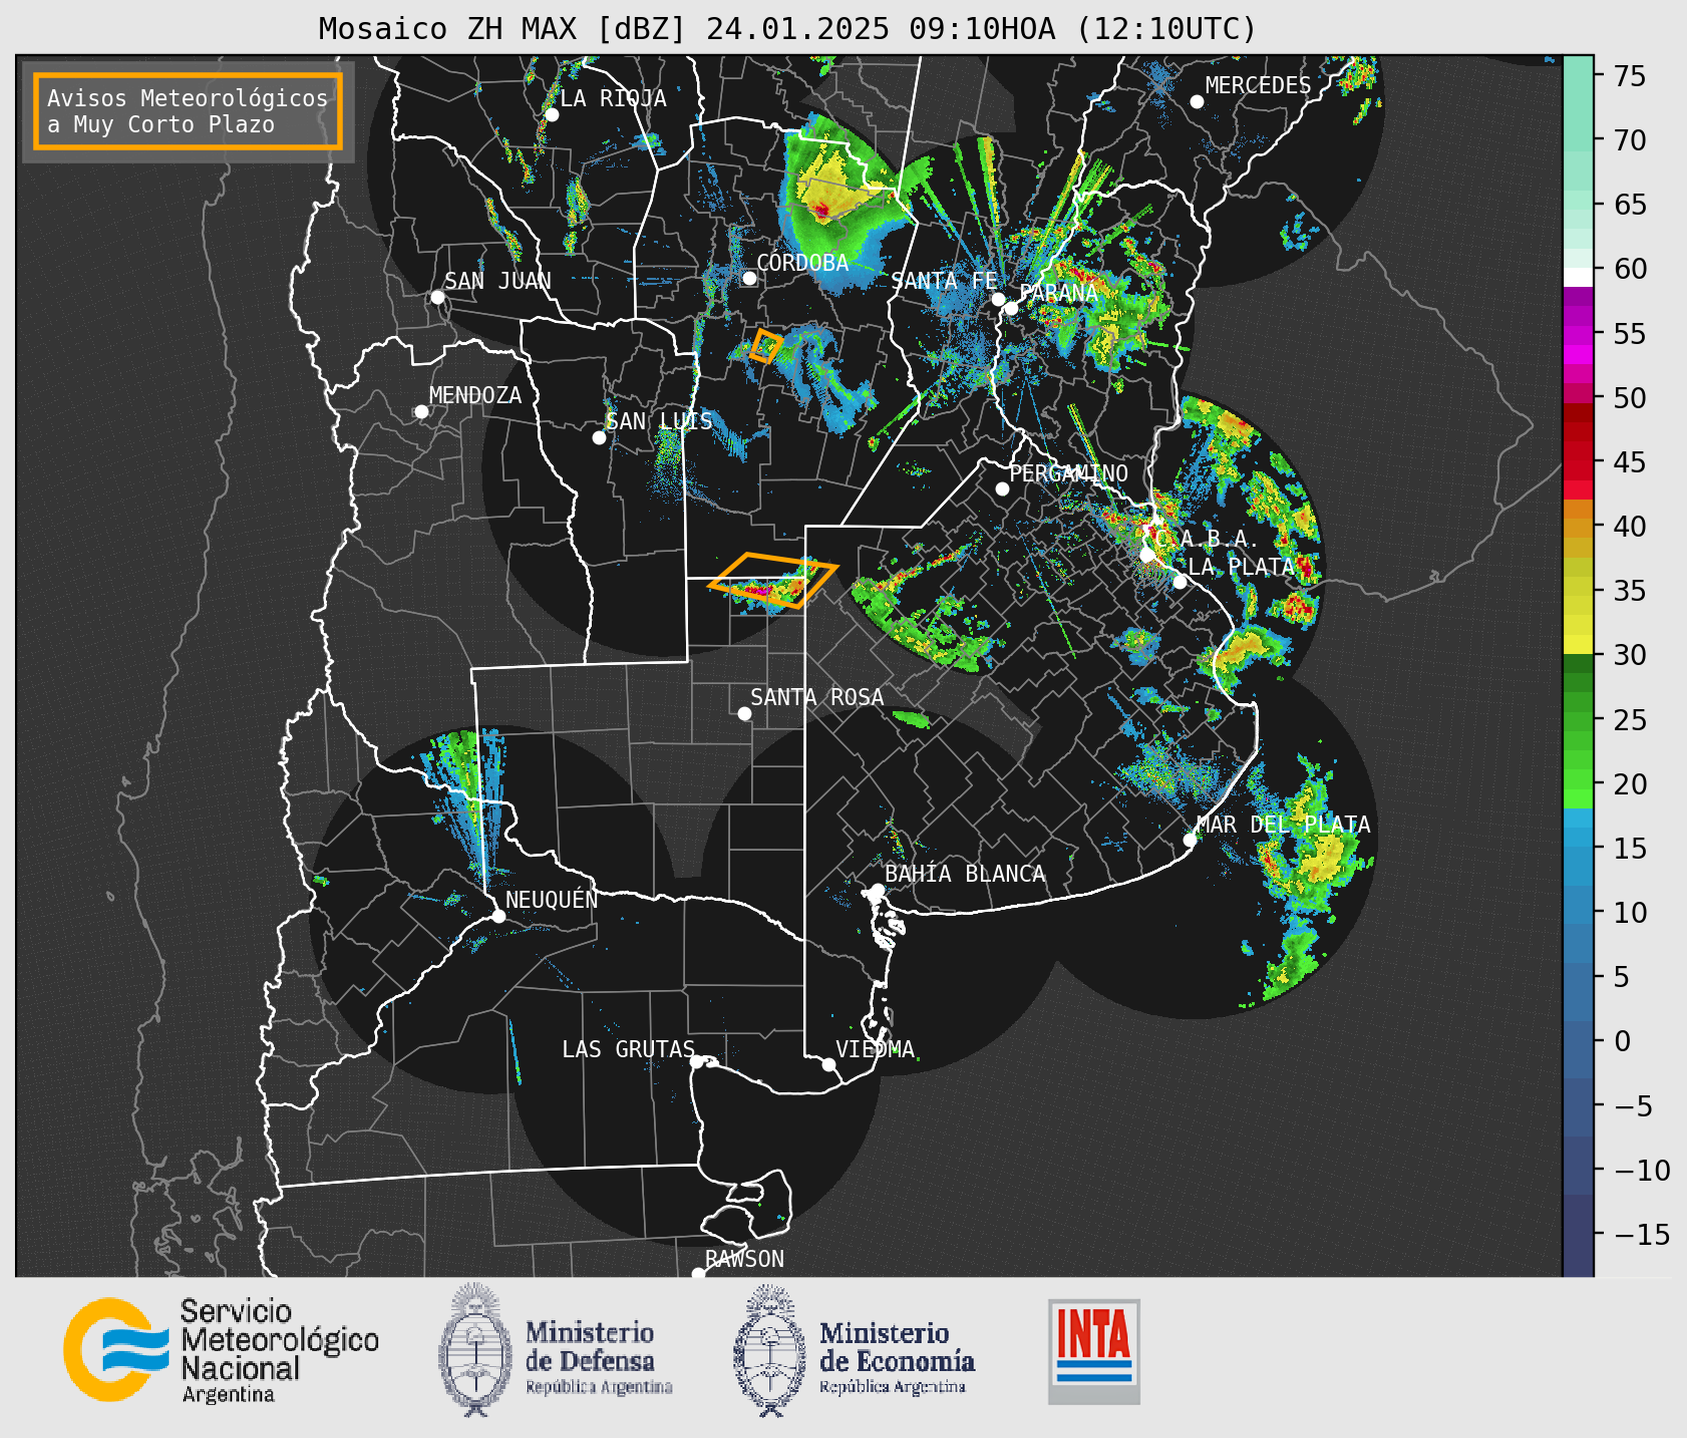Click the MENDOZA city label
1687x1438 pixels.
(x=475, y=395)
